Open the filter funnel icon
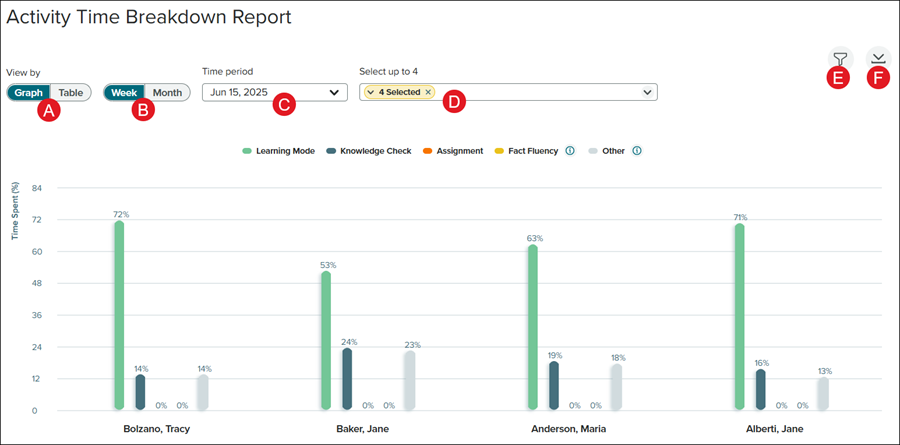900x445 pixels. tap(839, 58)
